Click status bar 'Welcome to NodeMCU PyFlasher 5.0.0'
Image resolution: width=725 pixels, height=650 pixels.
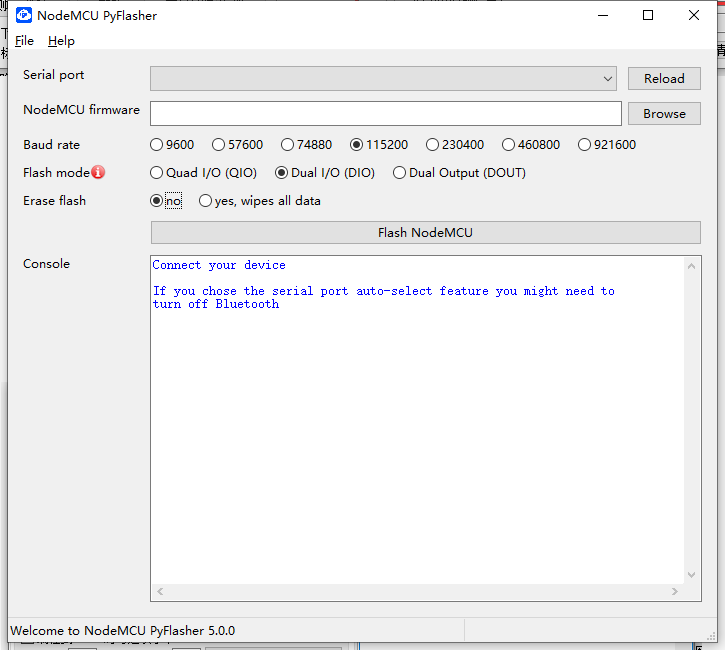coord(123,631)
